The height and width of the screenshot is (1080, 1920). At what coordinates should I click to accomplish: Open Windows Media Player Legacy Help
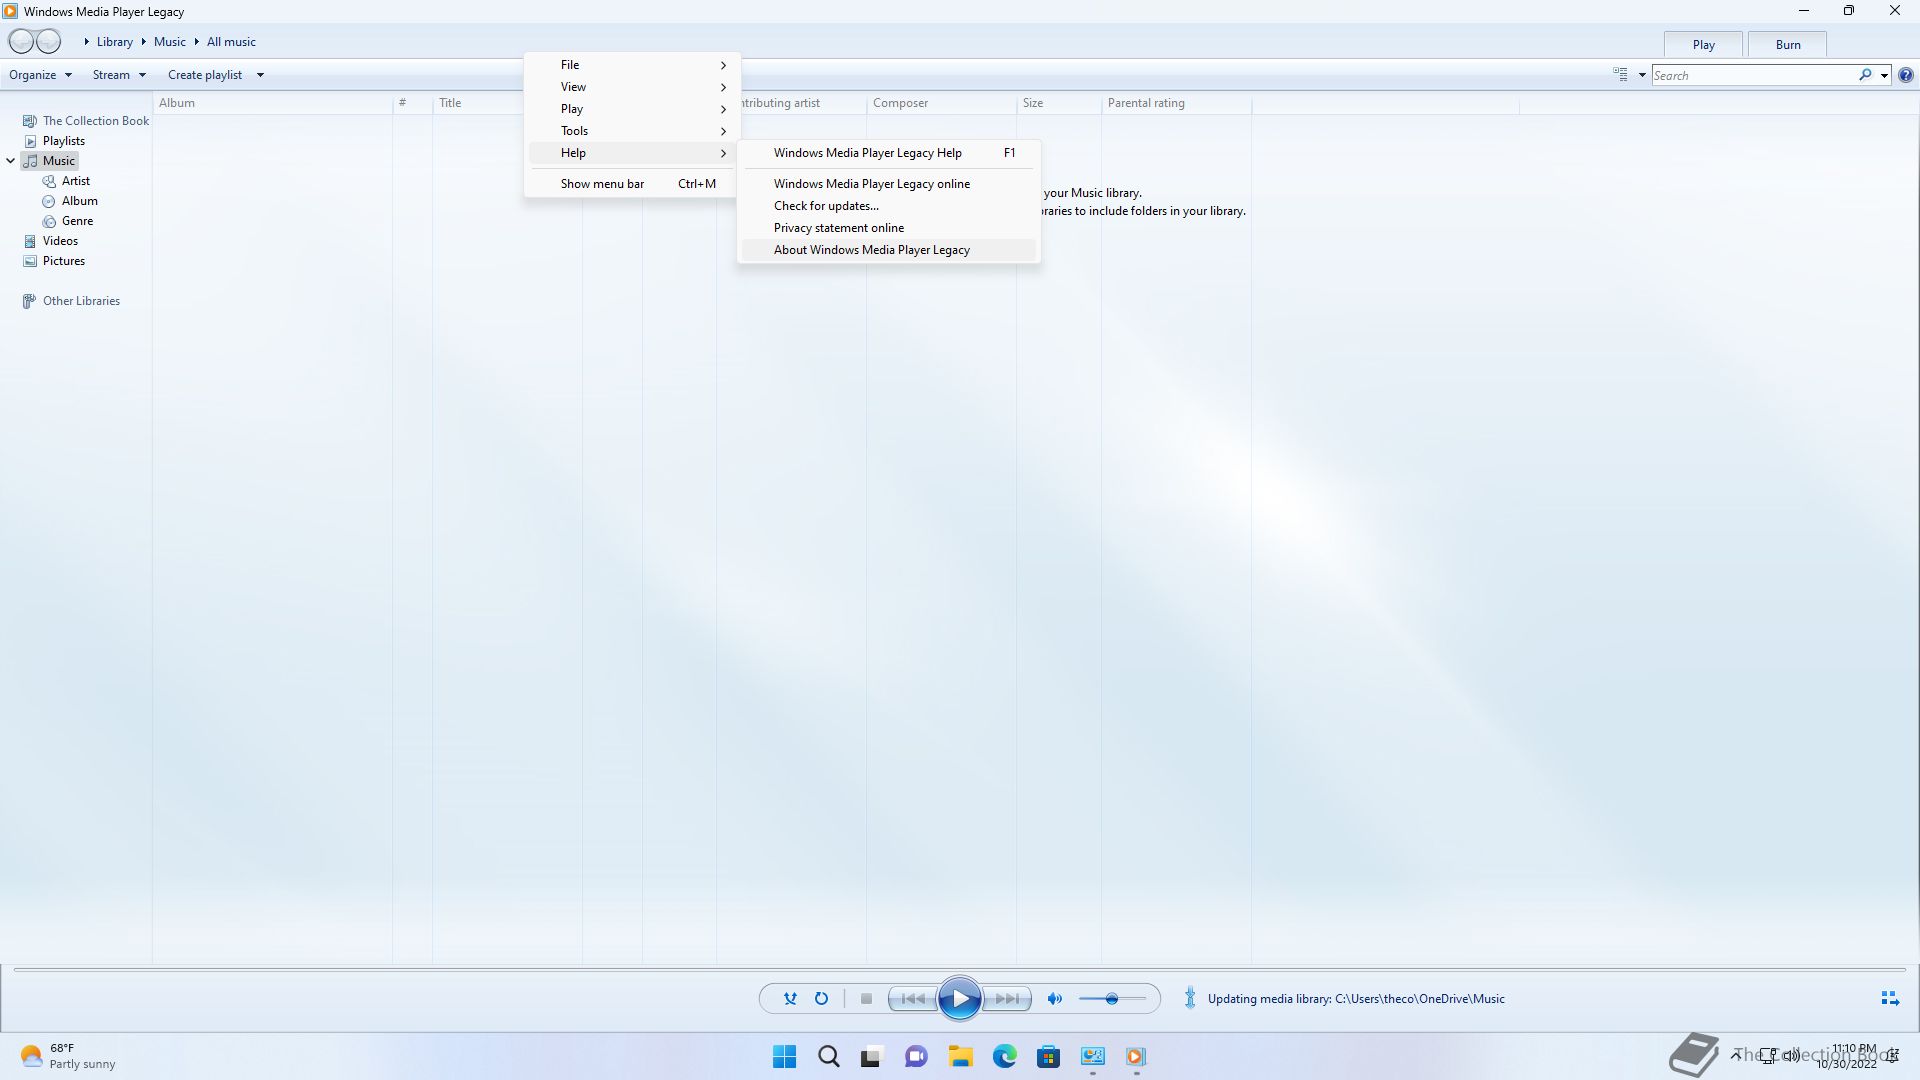889,153
